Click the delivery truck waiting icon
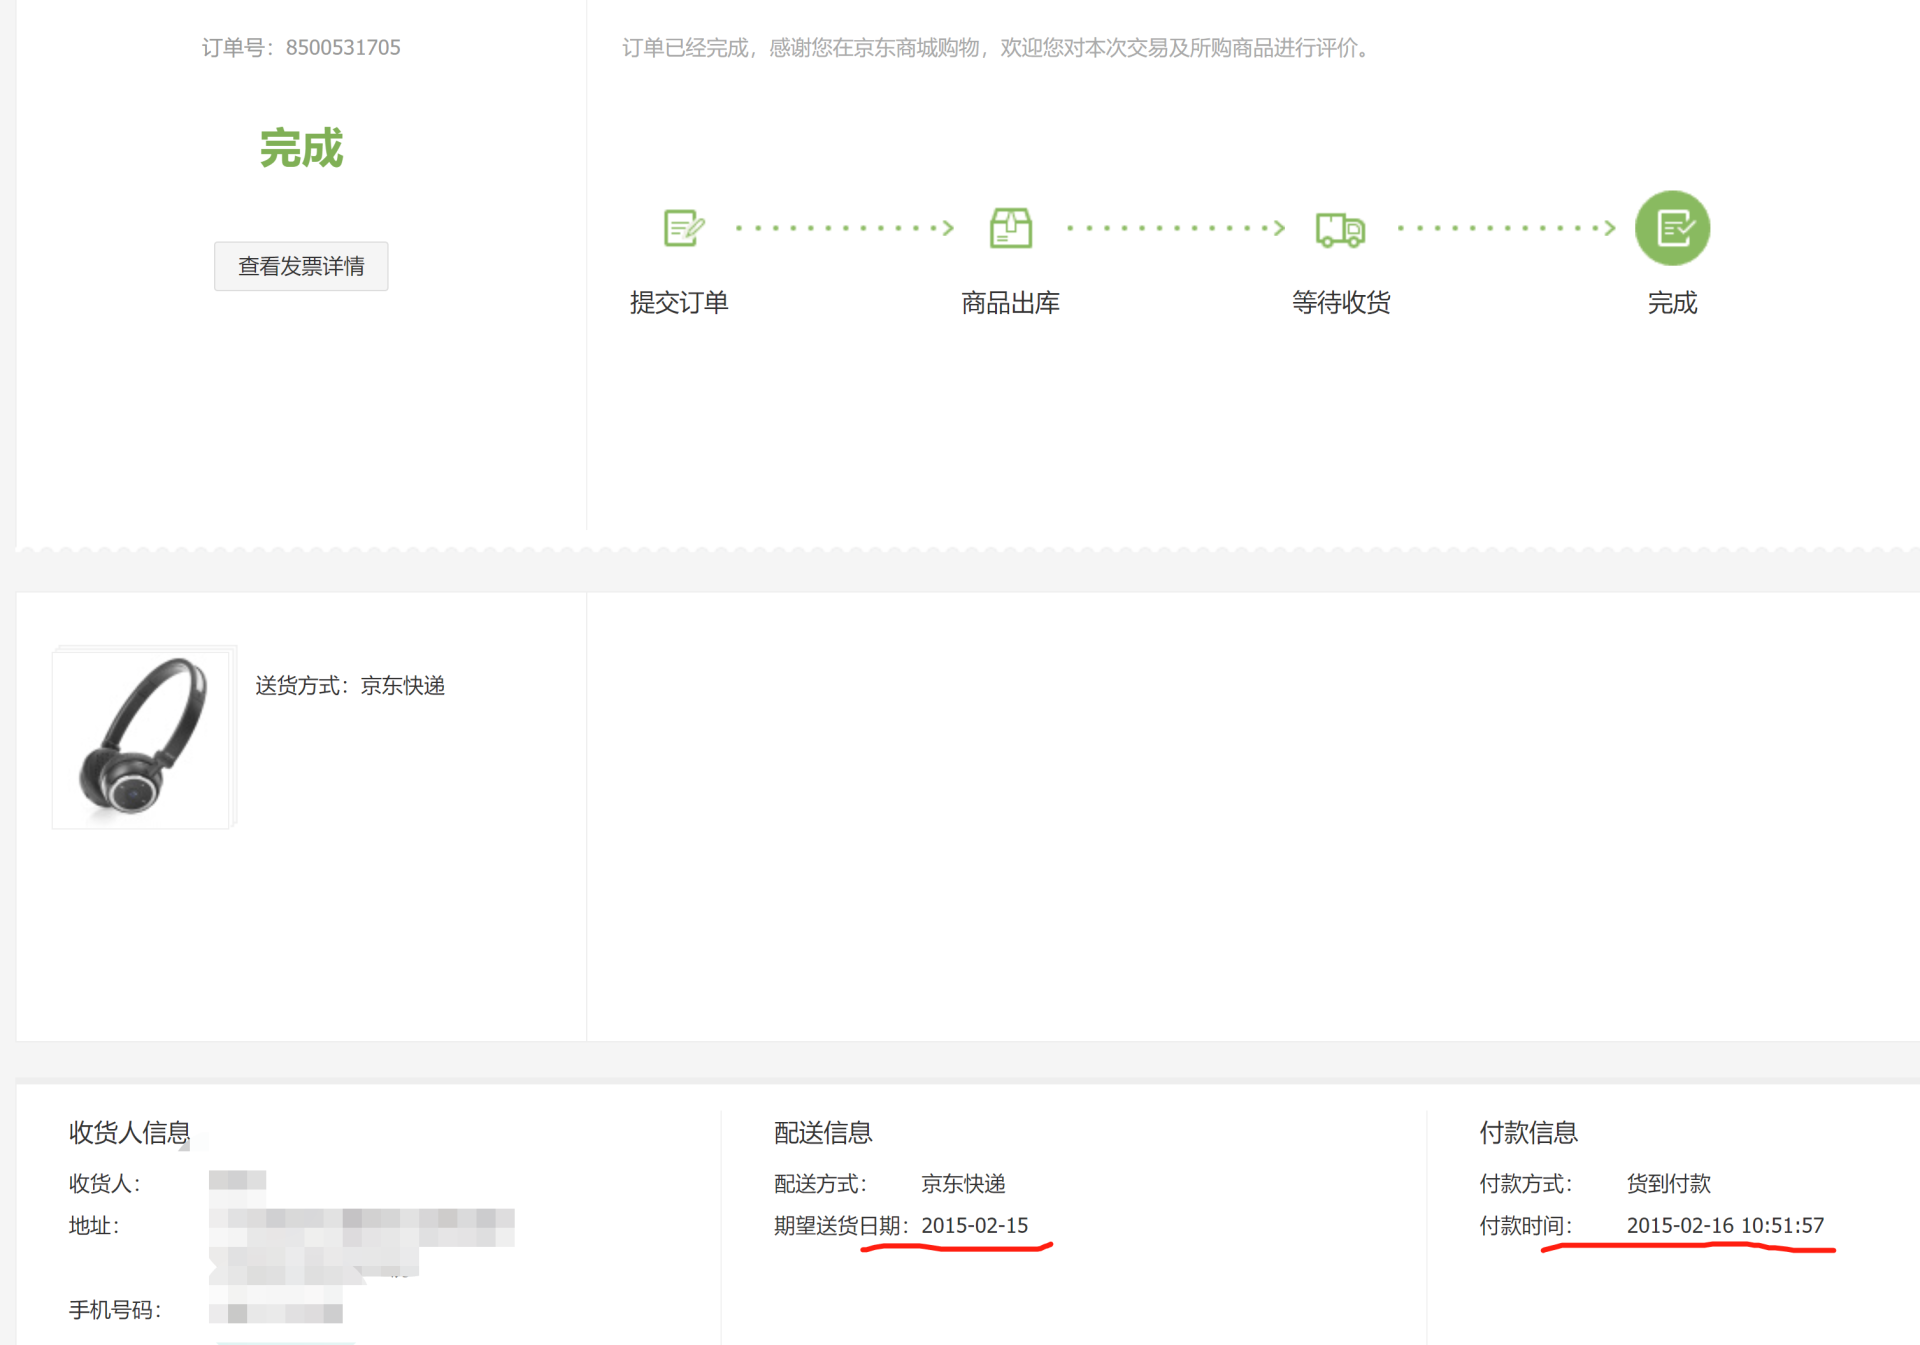Viewport: 1920px width, 1345px height. click(1340, 229)
